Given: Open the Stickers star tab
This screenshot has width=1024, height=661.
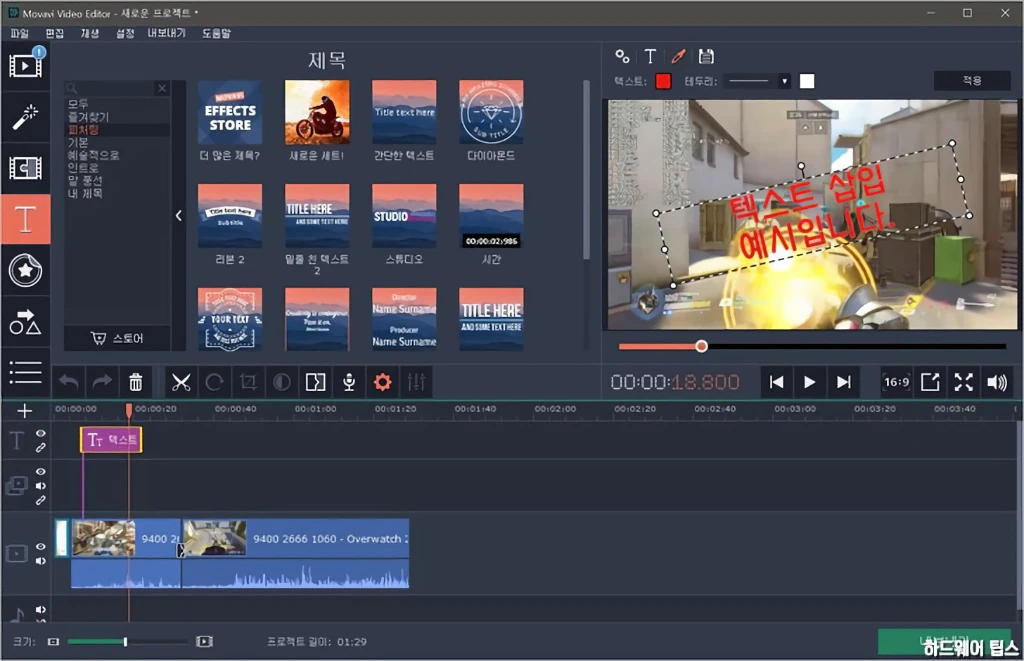Looking at the screenshot, I should pos(25,270).
